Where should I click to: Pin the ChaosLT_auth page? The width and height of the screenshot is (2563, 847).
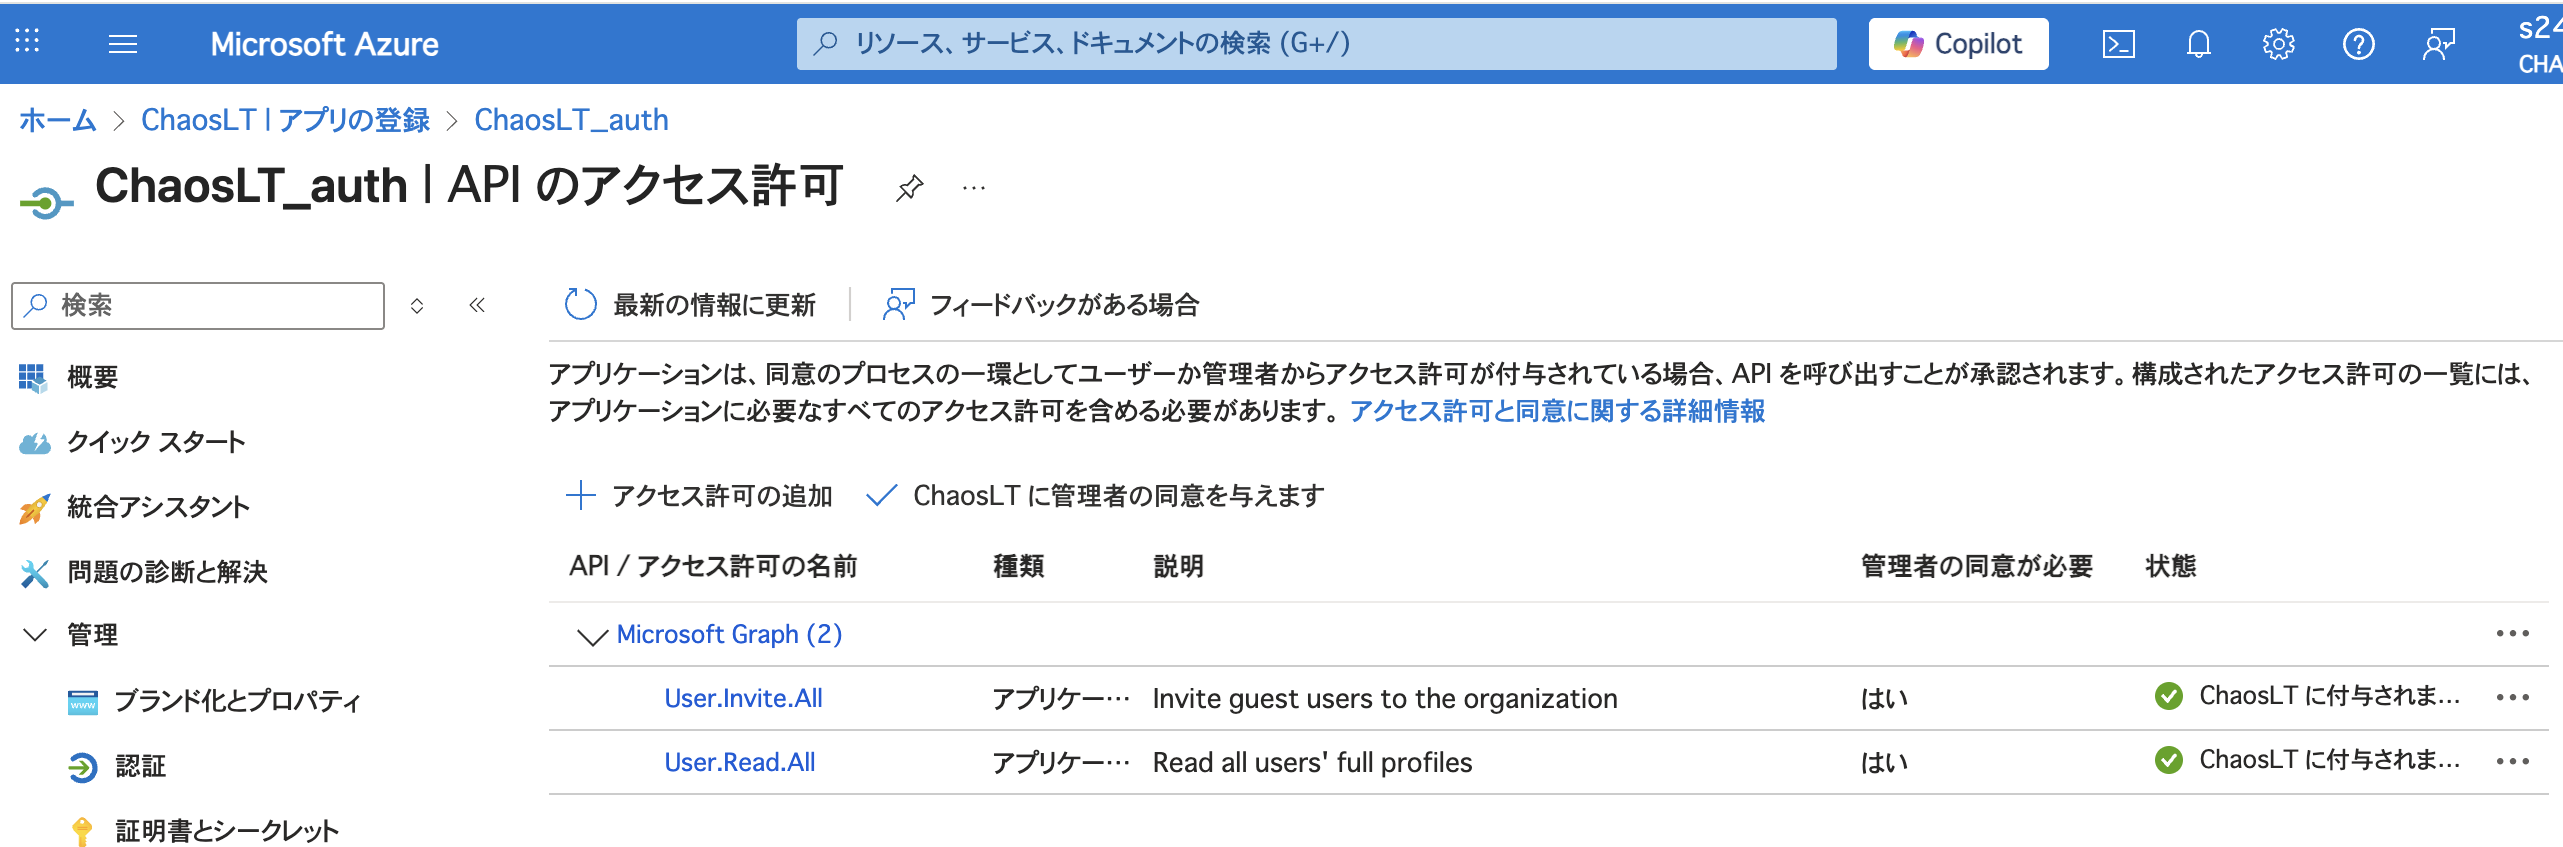909,188
